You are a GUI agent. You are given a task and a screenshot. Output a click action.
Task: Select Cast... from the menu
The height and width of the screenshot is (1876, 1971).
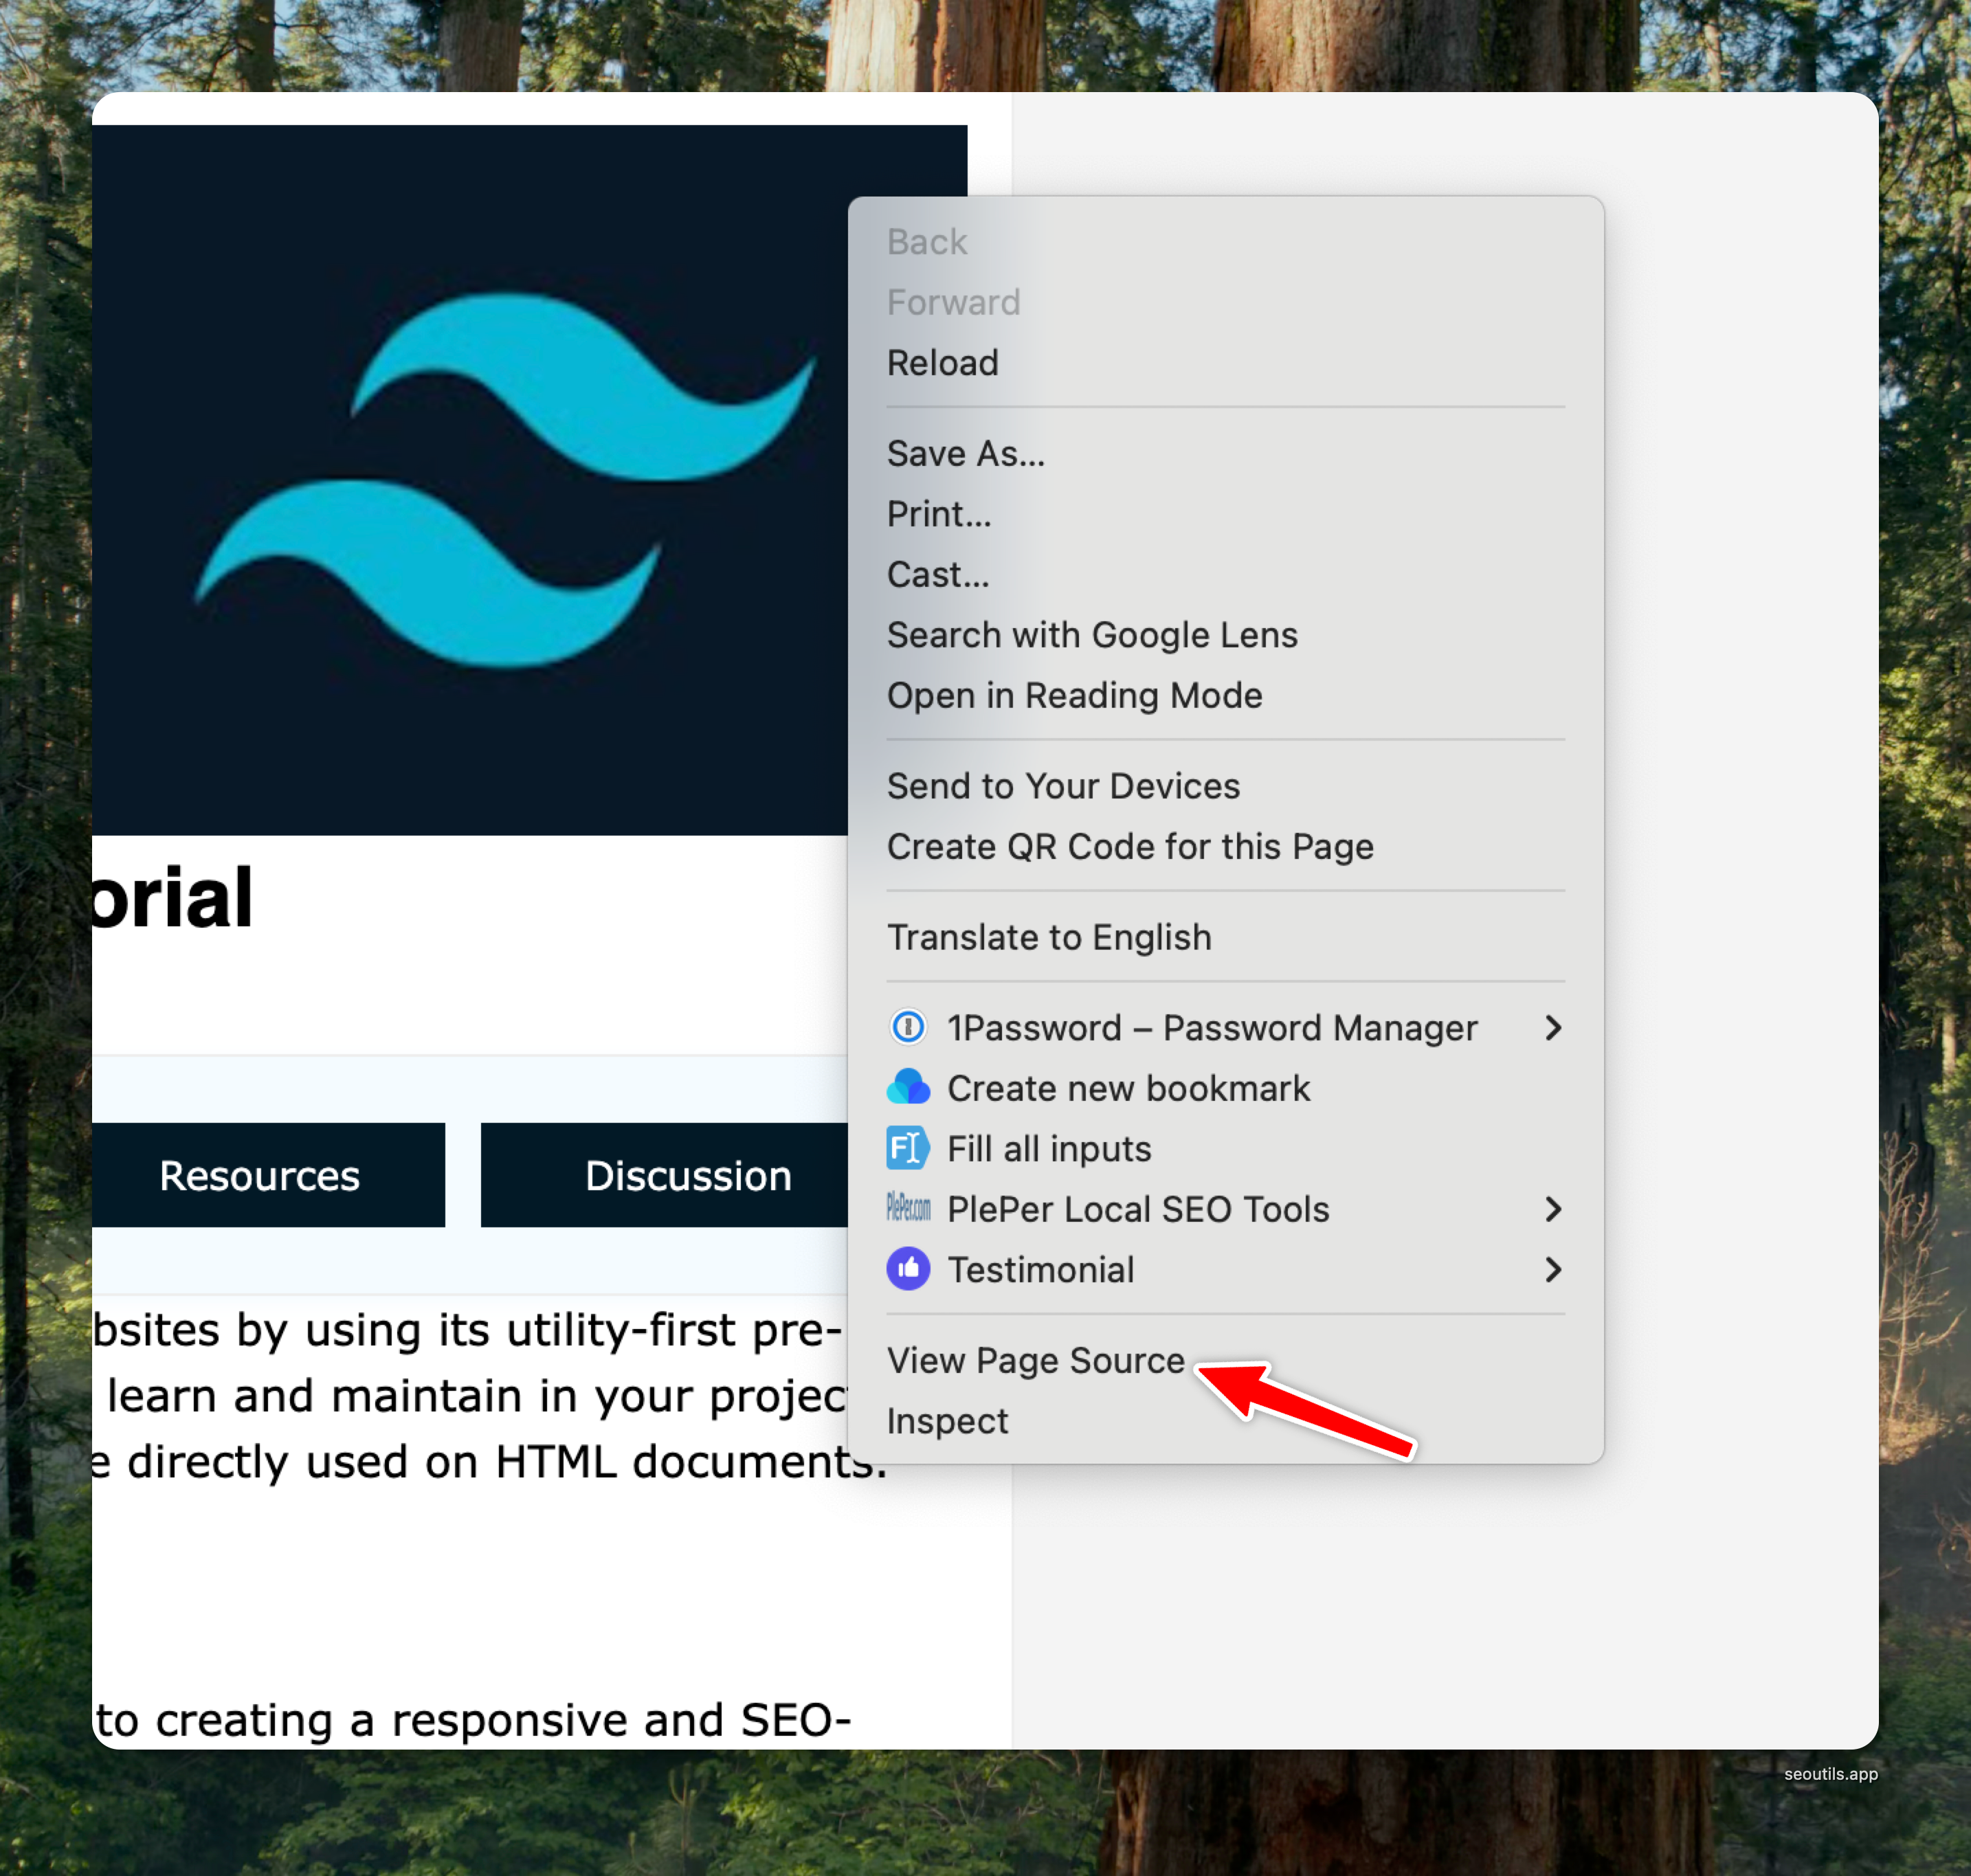click(x=937, y=574)
